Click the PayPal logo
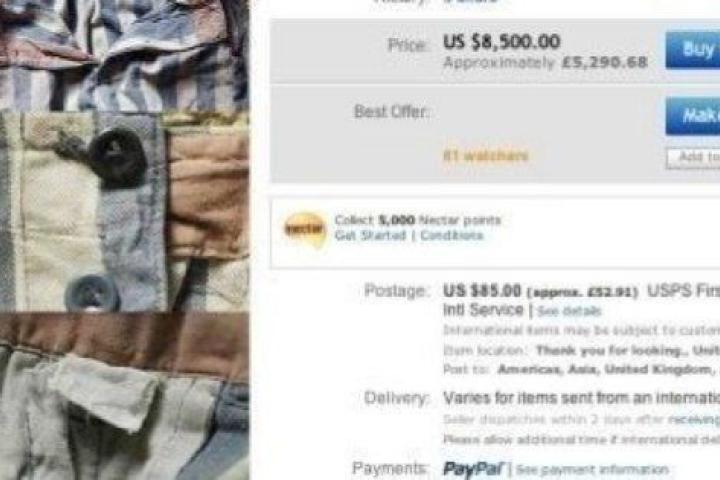Screen dimensions: 720x480 (x=473, y=469)
